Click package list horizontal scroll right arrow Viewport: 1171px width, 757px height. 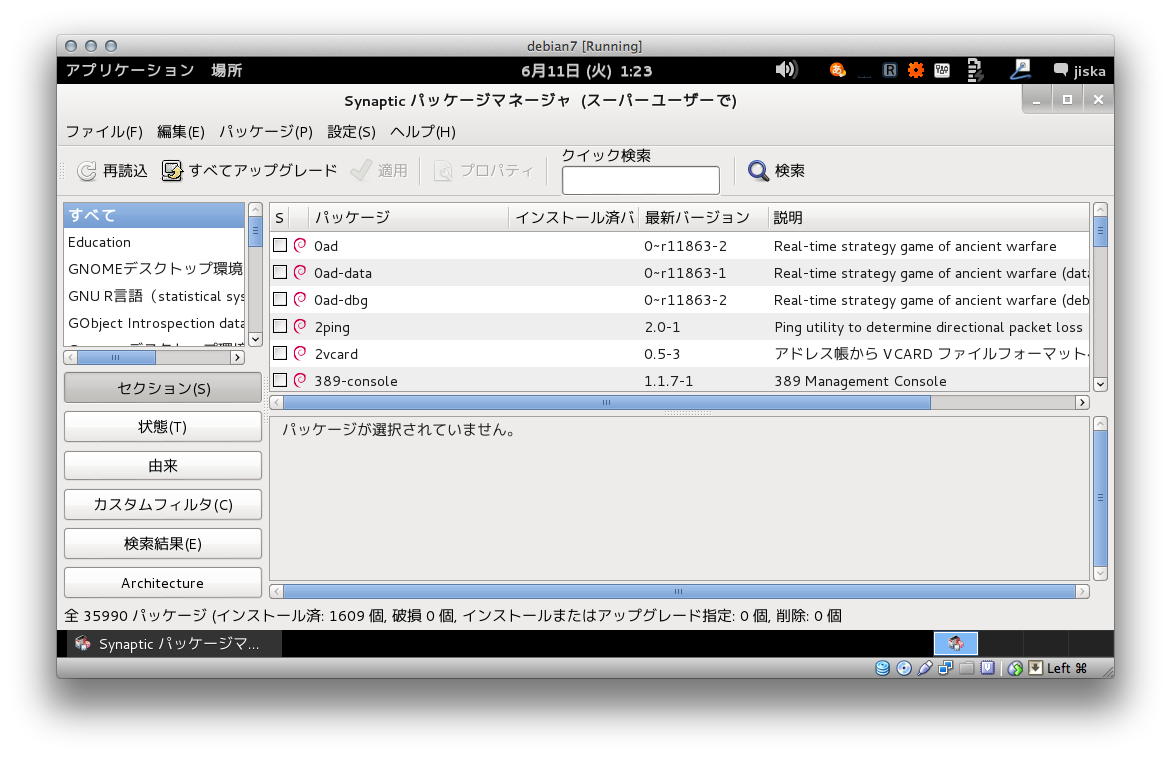tap(1082, 402)
